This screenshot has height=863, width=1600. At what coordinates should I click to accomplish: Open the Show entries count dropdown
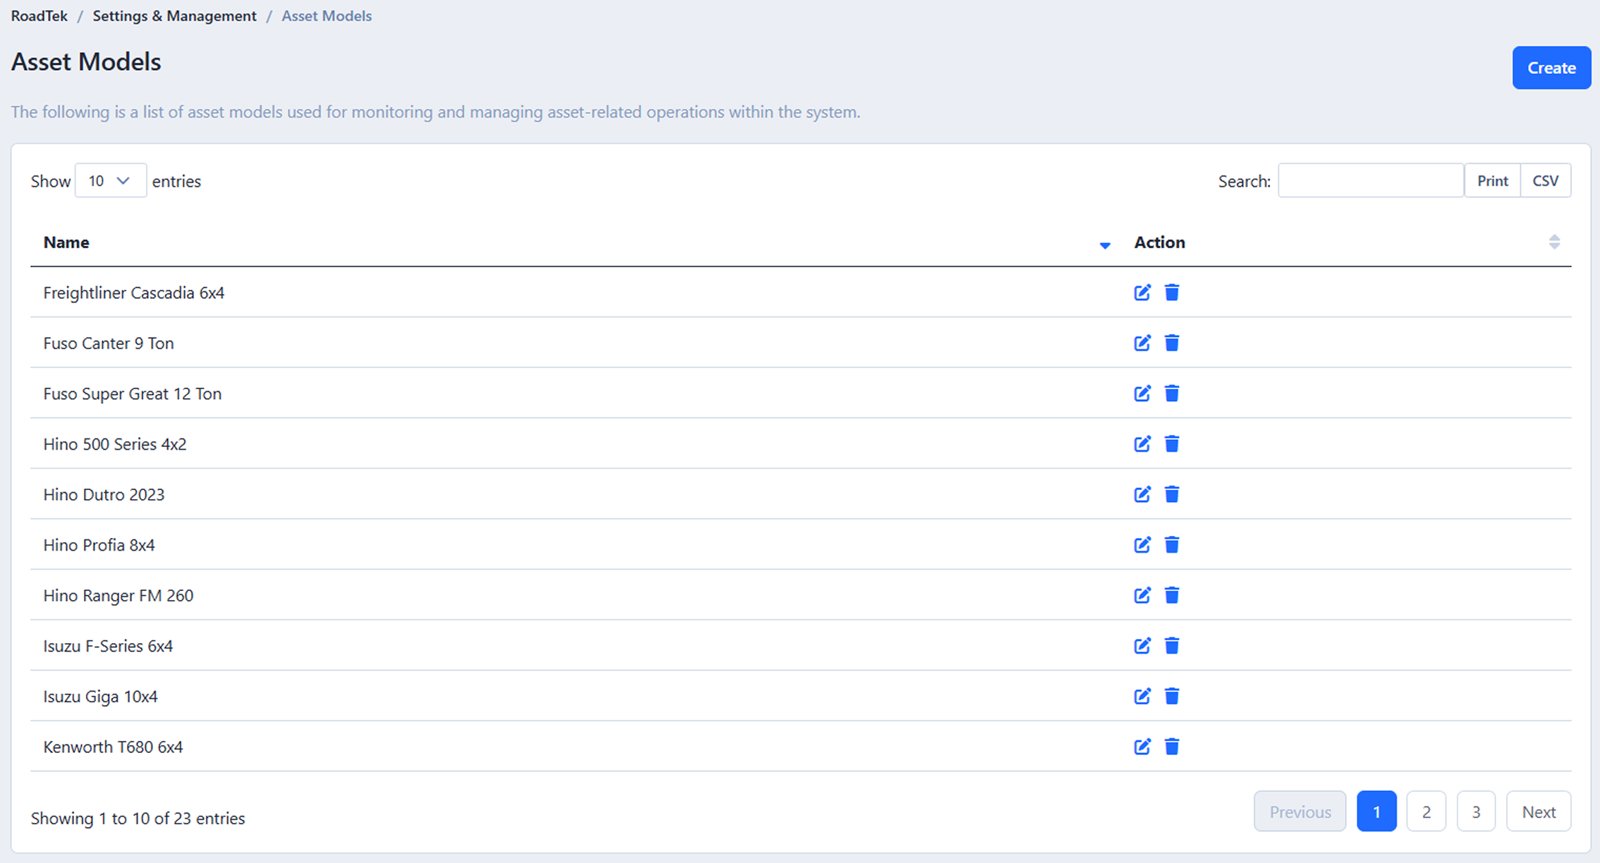pos(110,181)
